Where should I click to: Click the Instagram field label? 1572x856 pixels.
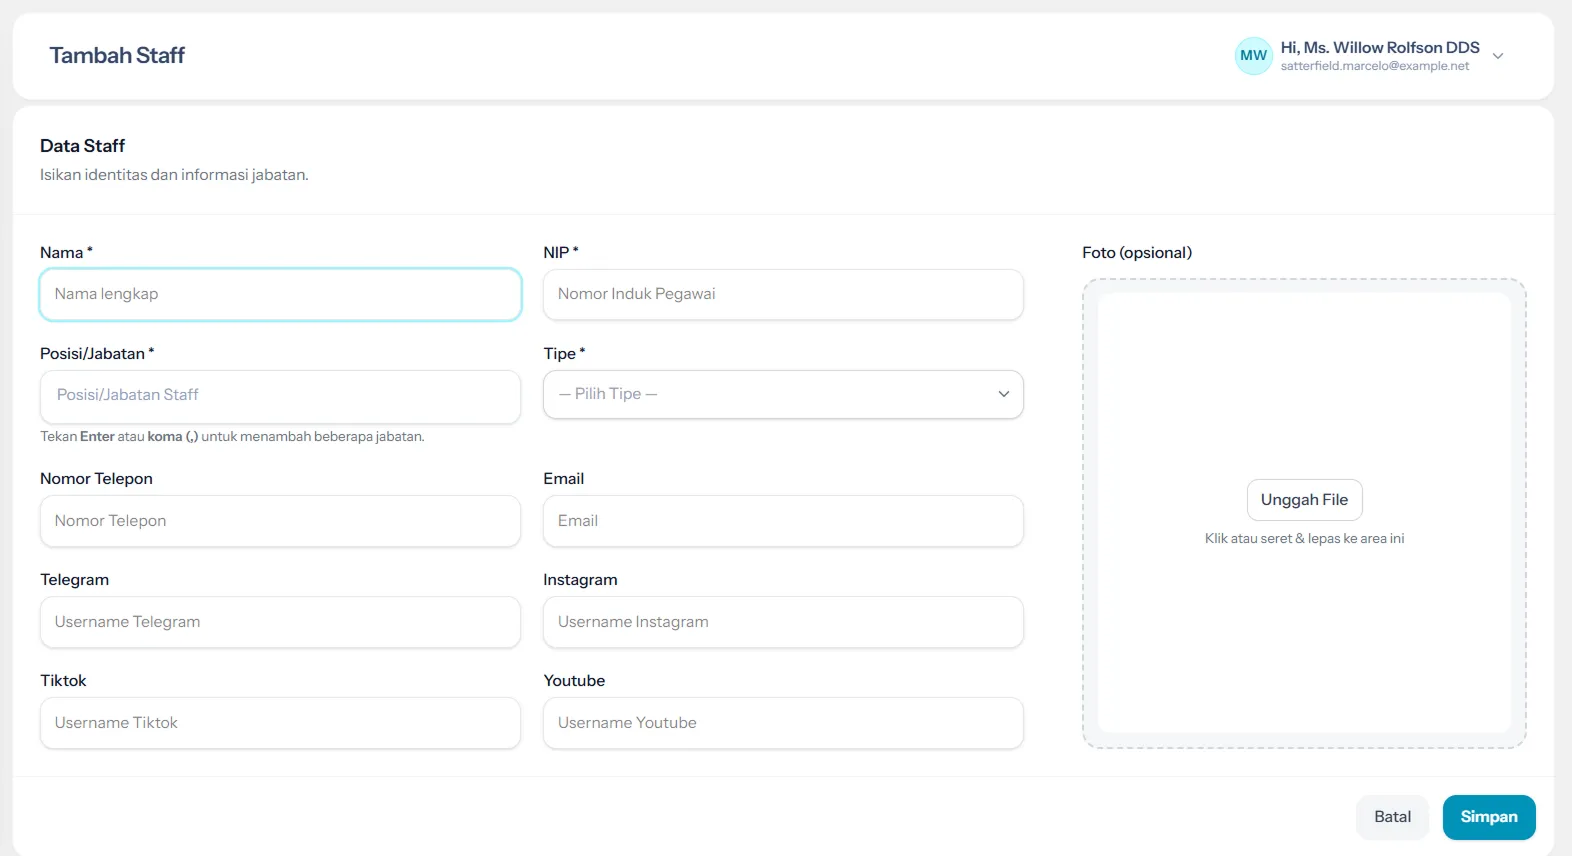click(x=580, y=580)
